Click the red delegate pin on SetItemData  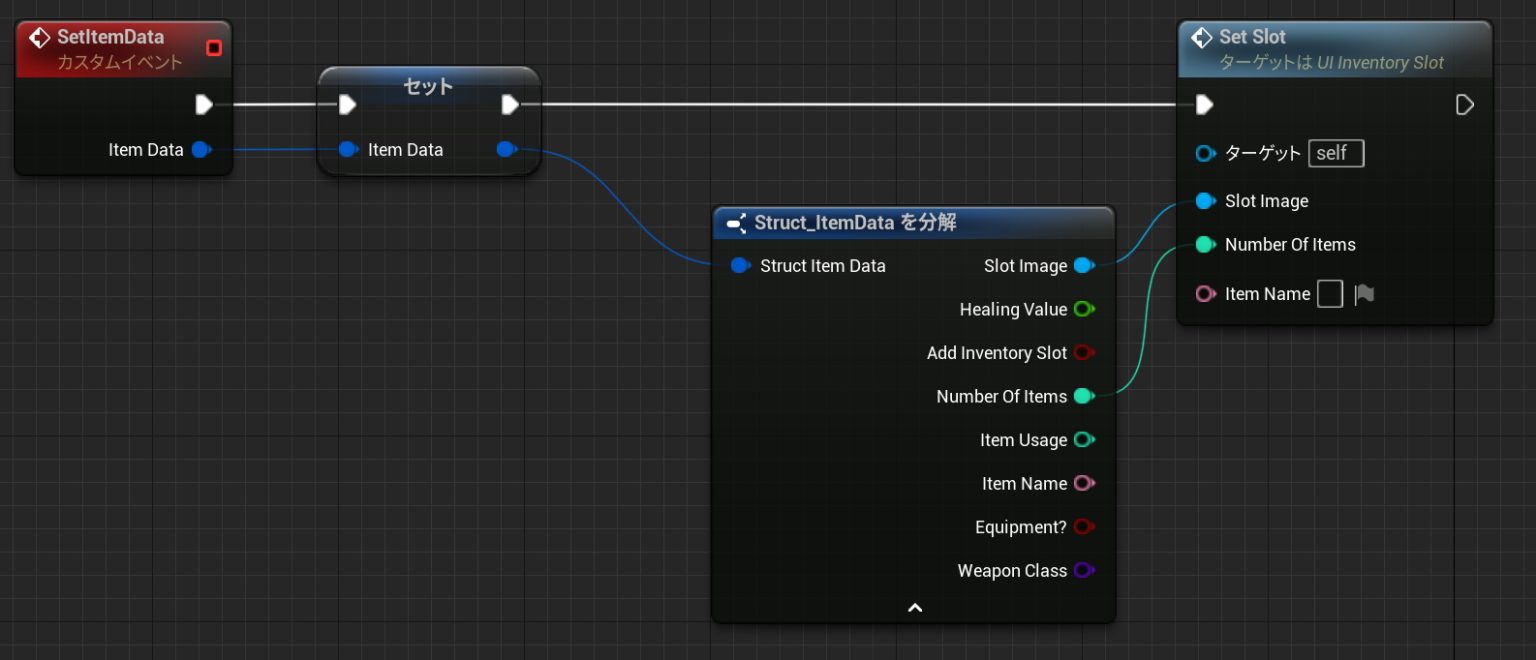coord(213,47)
